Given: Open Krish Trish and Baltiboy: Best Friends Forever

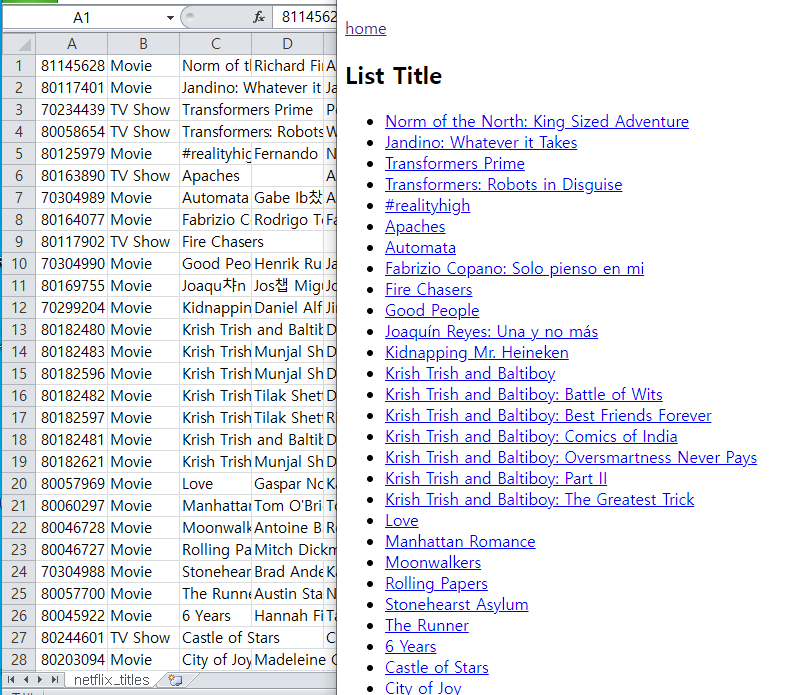Looking at the screenshot, I should pyautogui.click(x=548, y=415).
